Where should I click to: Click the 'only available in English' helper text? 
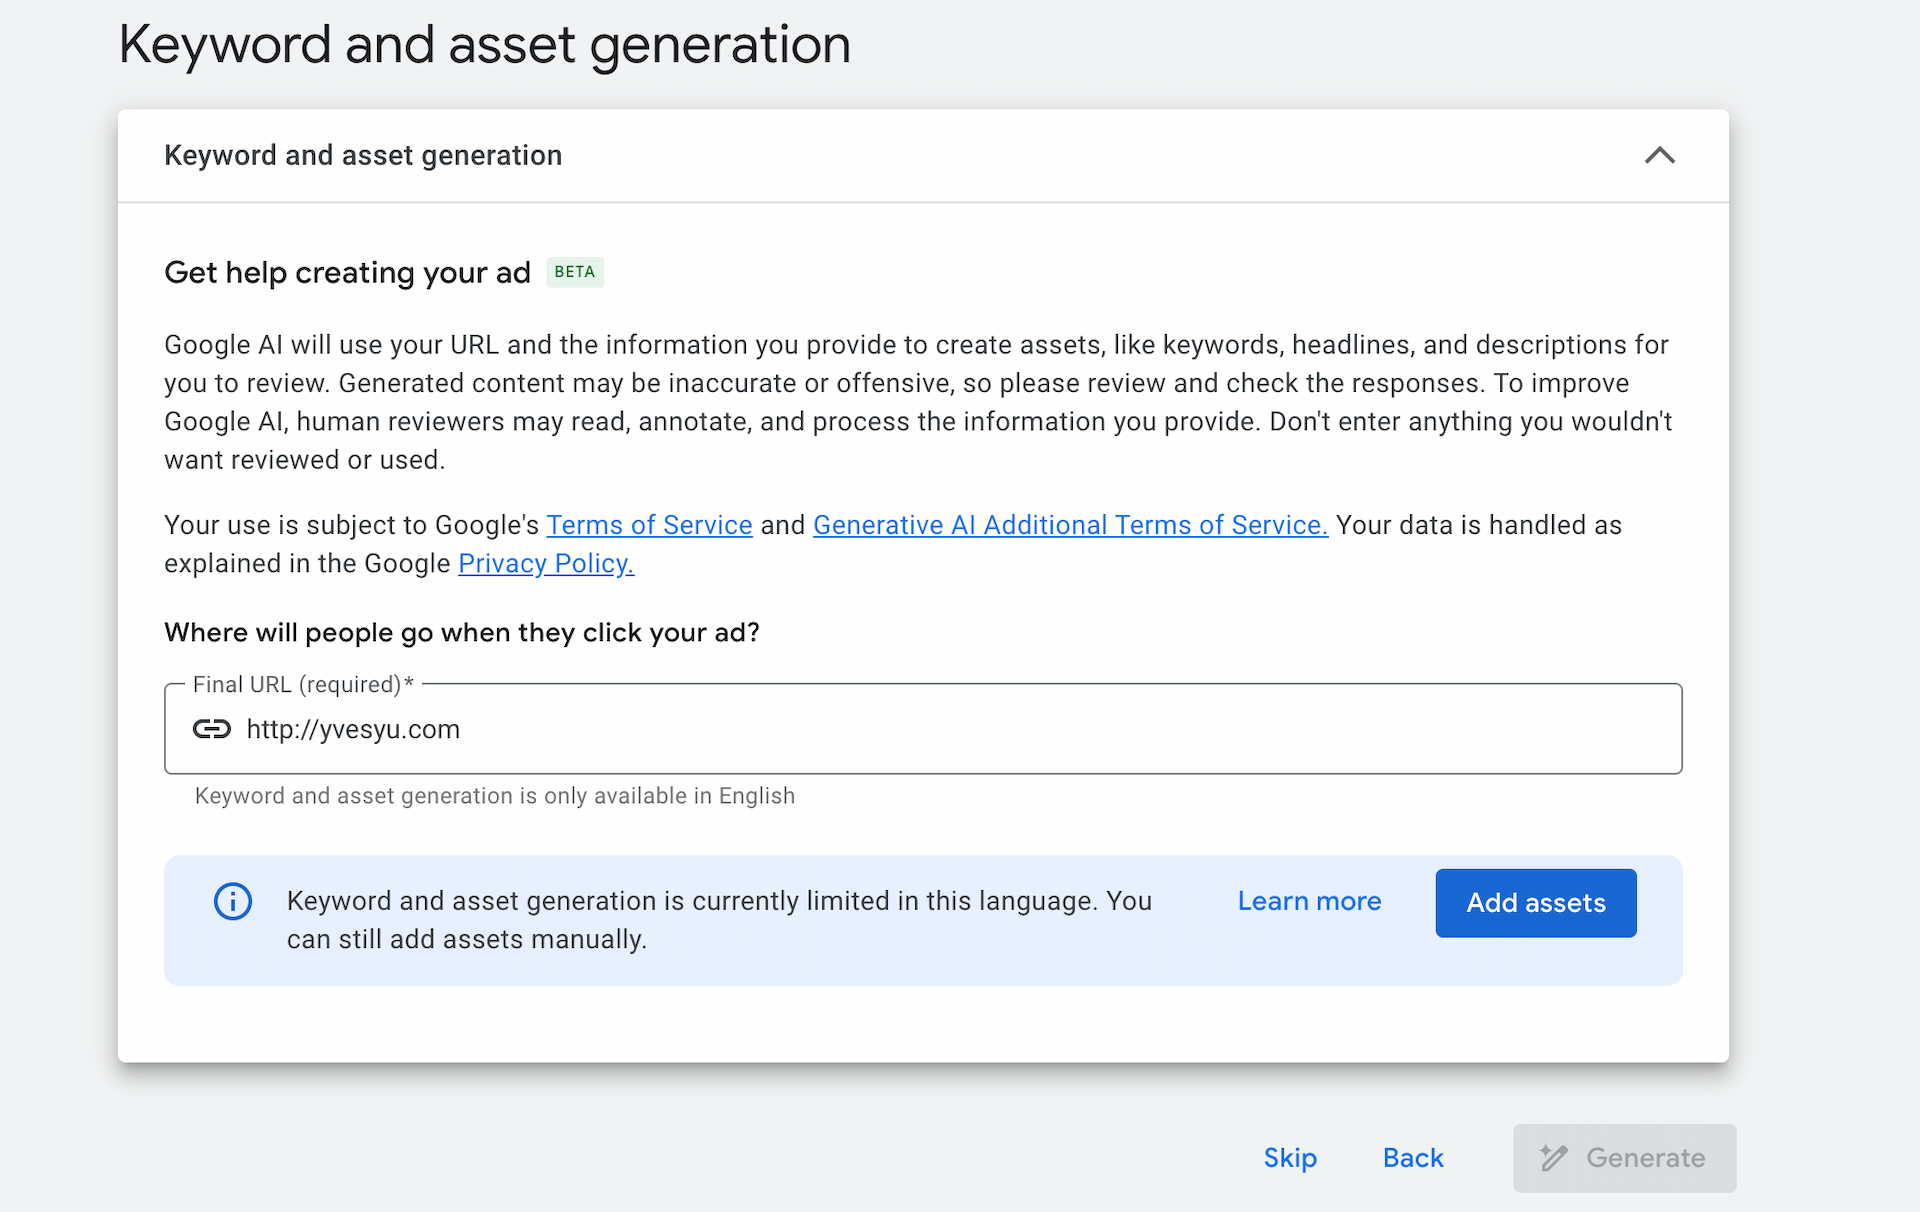point(495,796)
